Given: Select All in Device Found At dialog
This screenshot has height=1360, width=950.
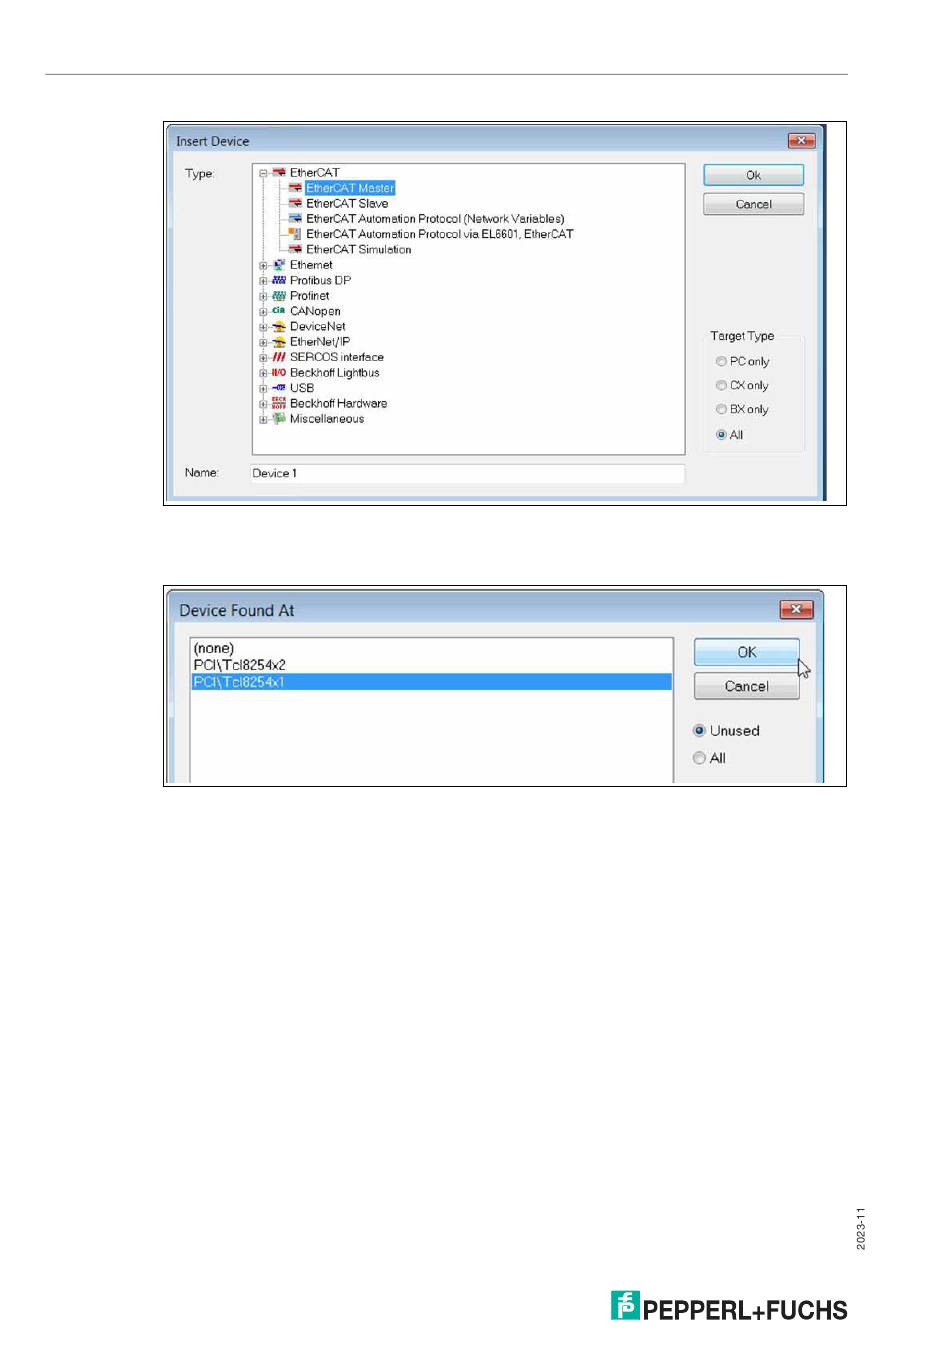Looking at the screenshot, I should pos(700,758).
